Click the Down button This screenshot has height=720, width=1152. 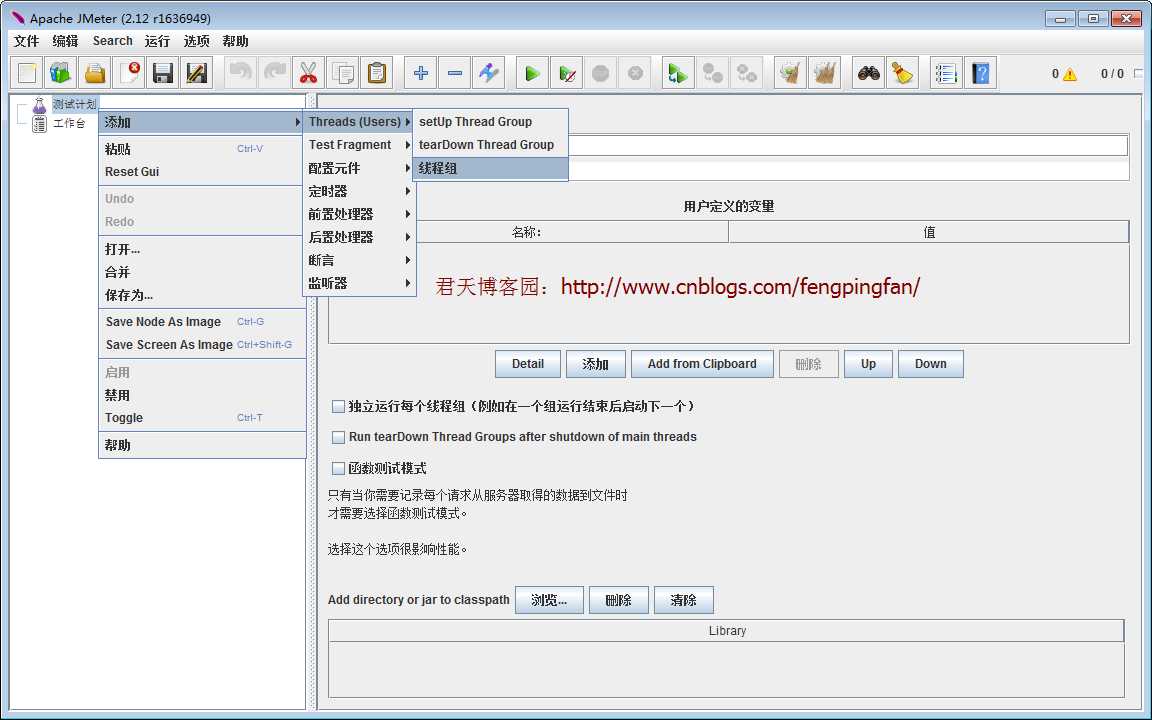pyautogui.click(x=930, y=364)
